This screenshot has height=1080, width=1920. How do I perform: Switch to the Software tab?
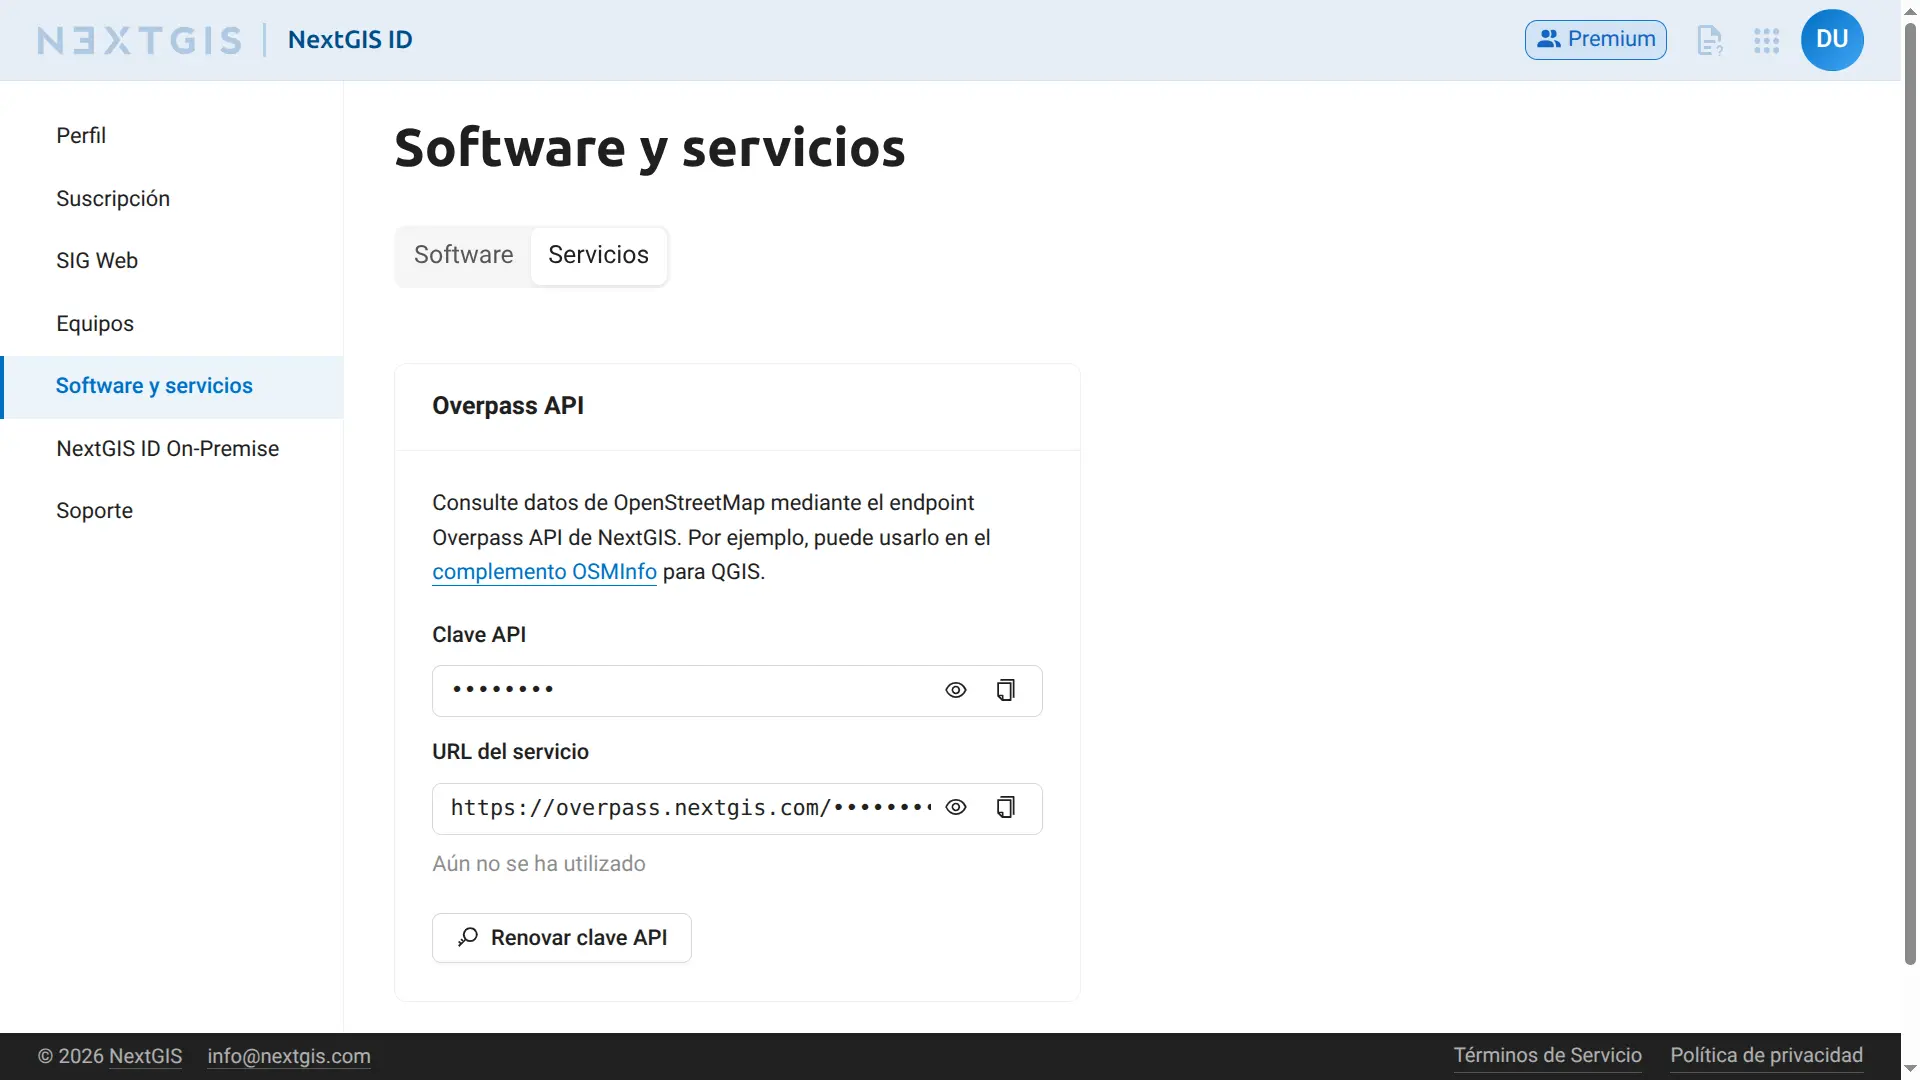tap(463, 255)
